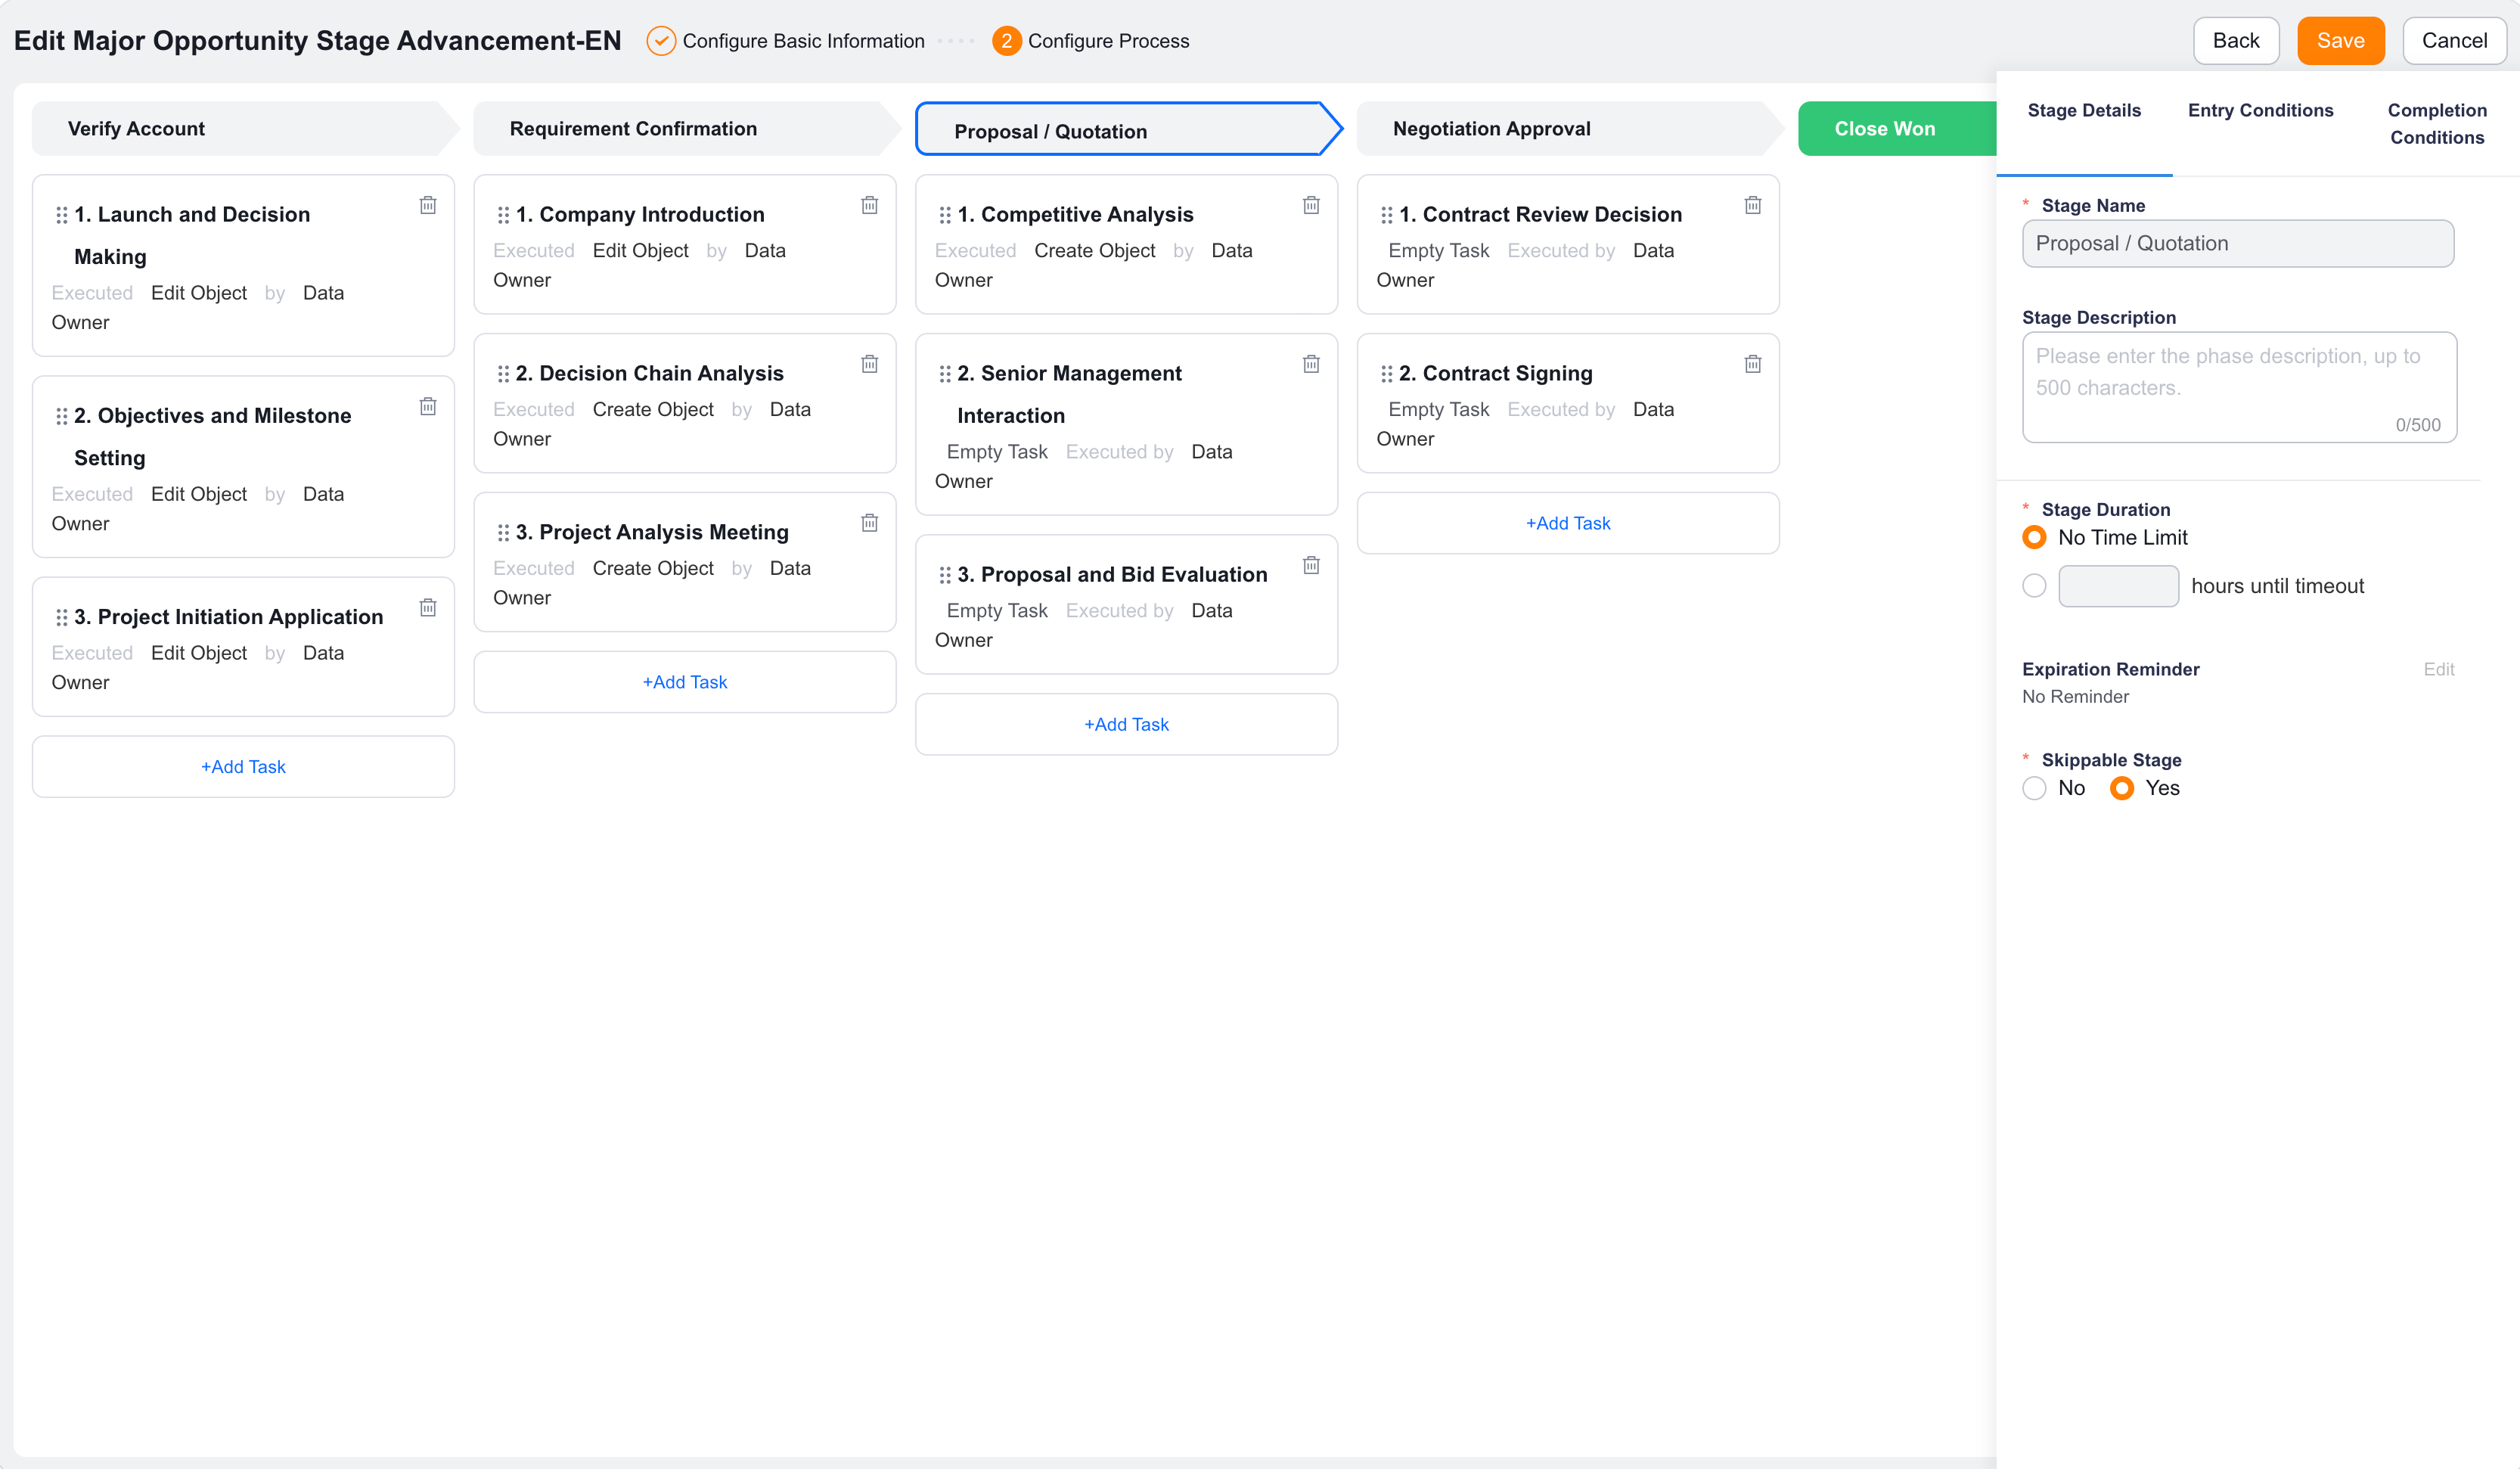Delete the Project Initiation Application task

428,607
